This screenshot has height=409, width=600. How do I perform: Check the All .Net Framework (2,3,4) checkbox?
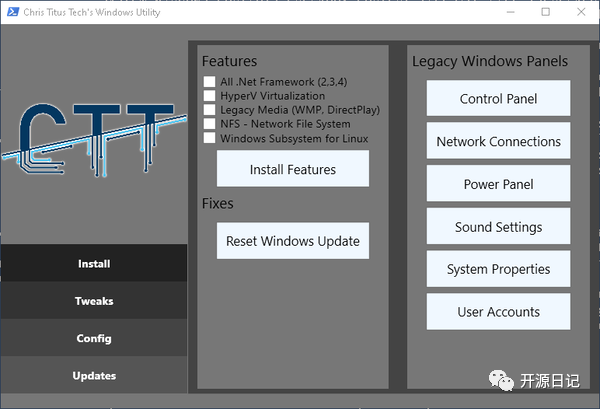(x=209, y=81)
